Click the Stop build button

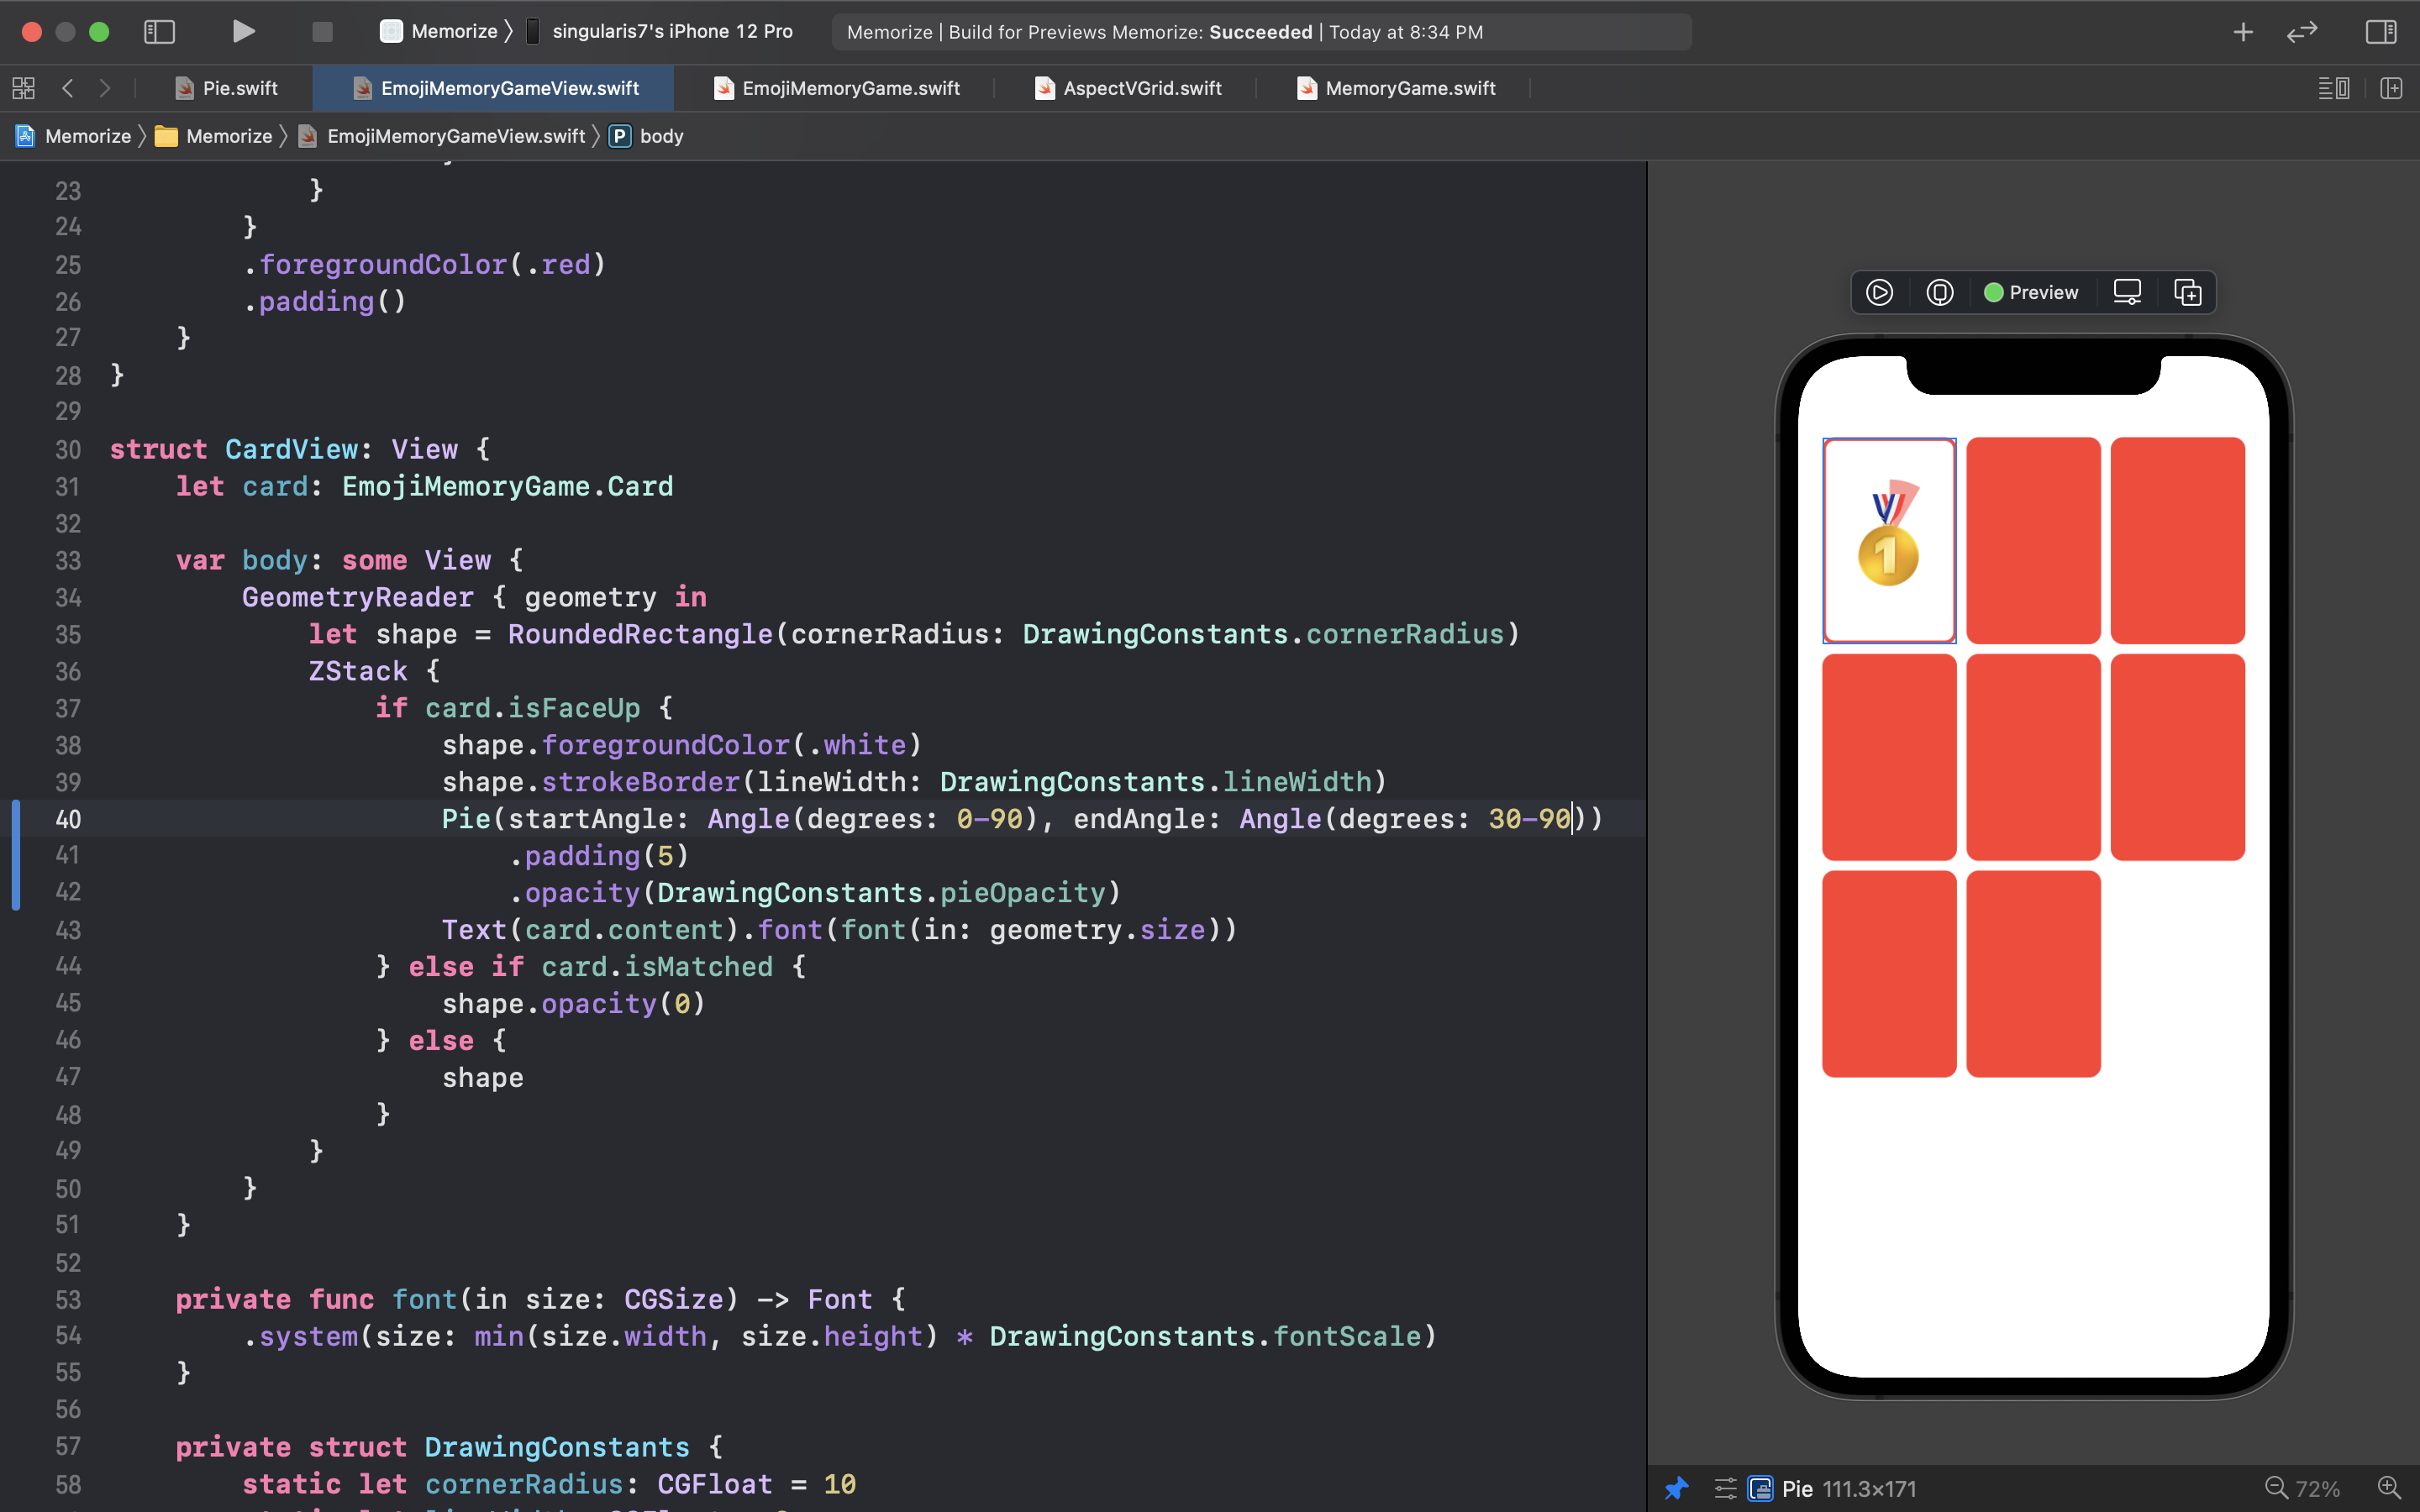point(322,32)
